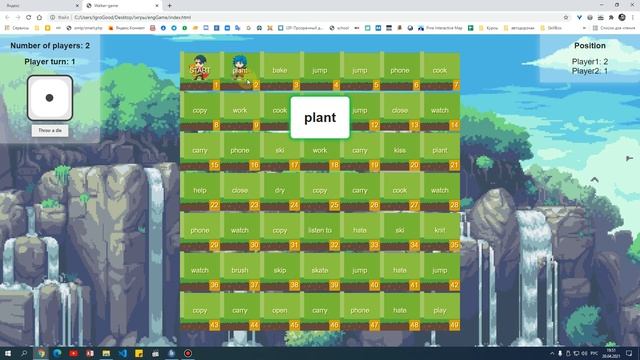Click the "kiss" tile numbered 20
The width and height of the screenshot is (640, 360).
(x=400, y=151)
